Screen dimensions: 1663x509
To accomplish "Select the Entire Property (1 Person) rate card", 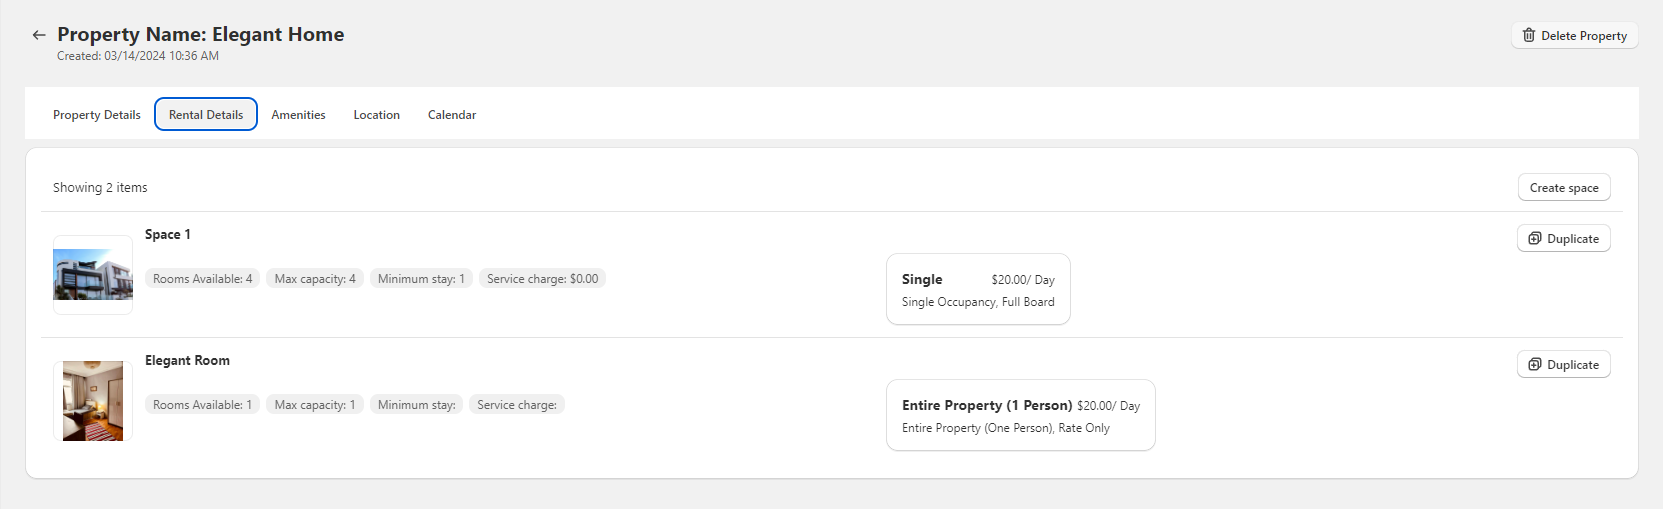I will 1021,415.
